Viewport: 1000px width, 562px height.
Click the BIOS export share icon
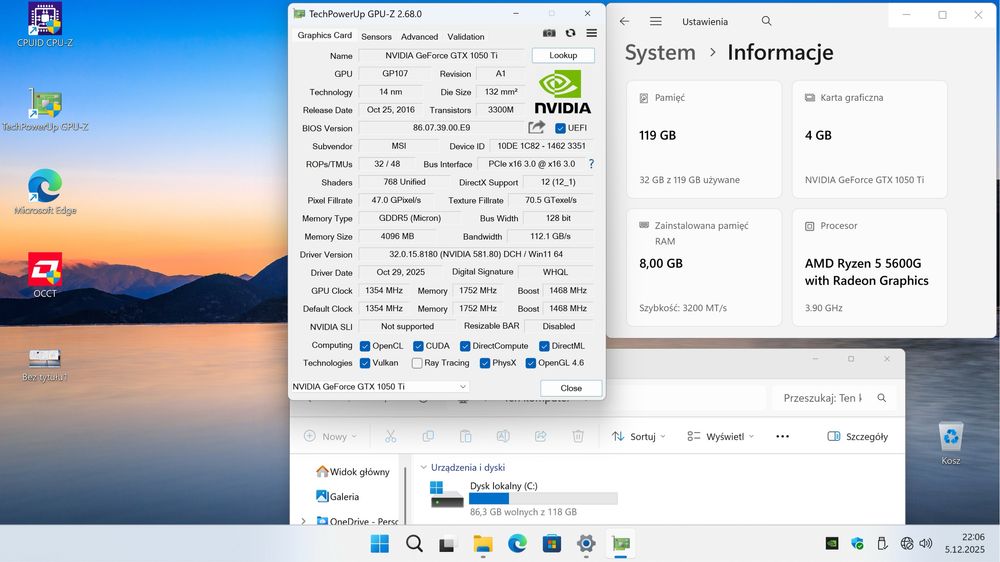point(536,128)
